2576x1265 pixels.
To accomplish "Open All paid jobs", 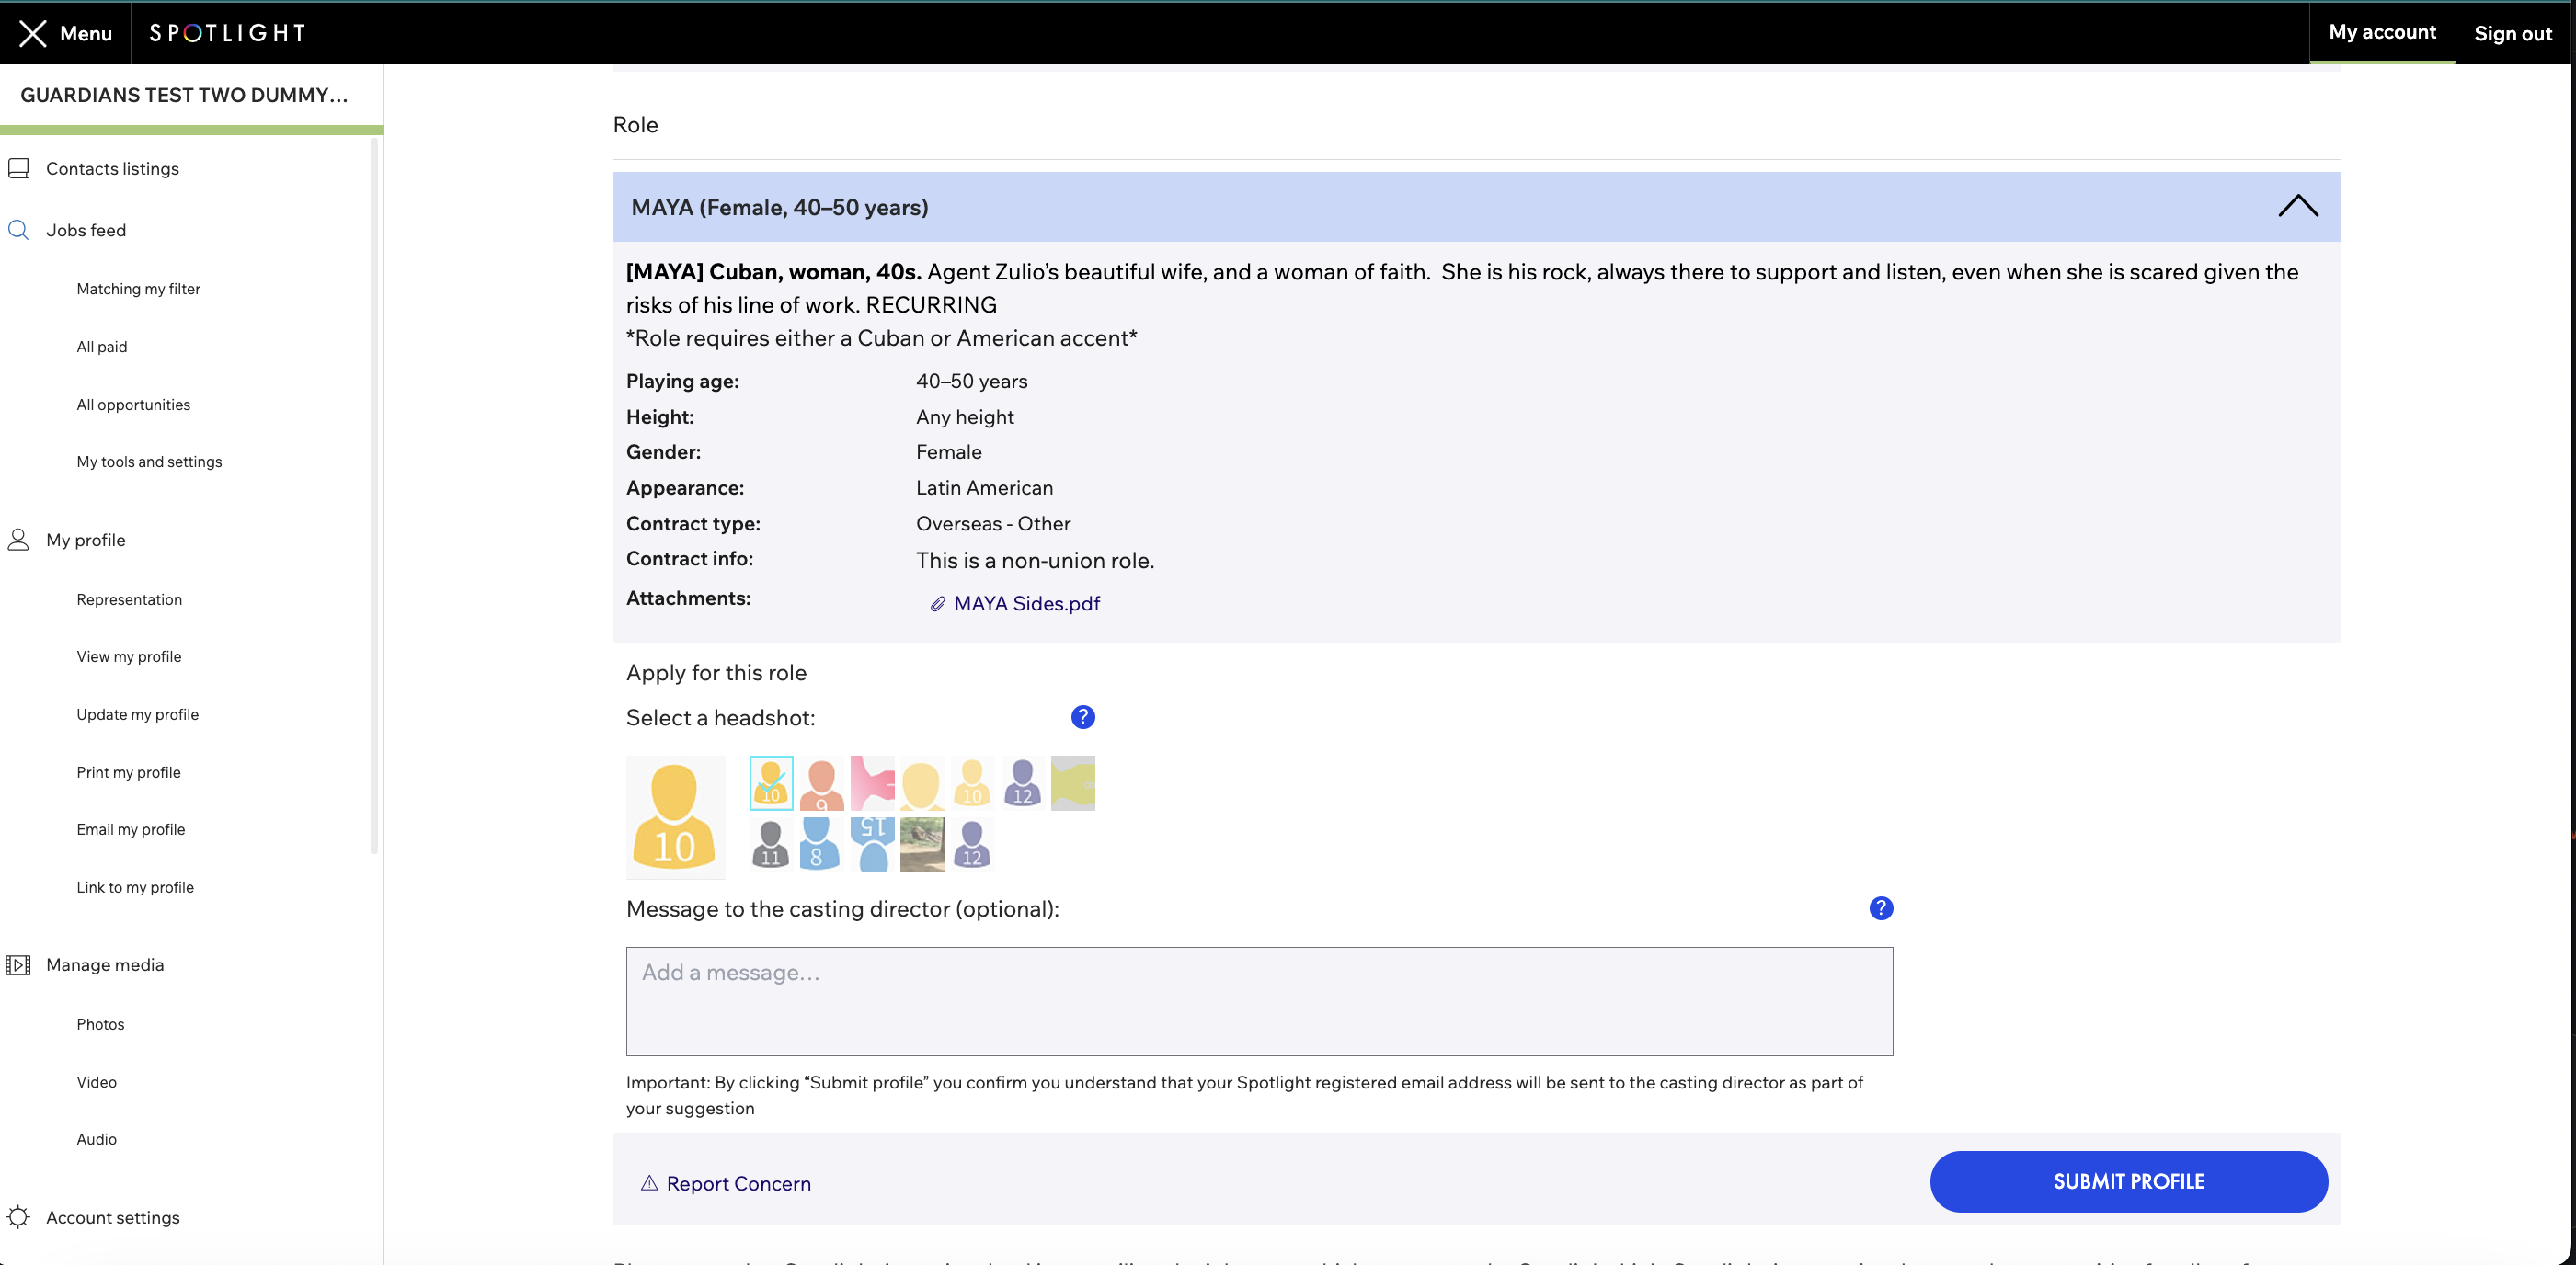I will 102,347.
